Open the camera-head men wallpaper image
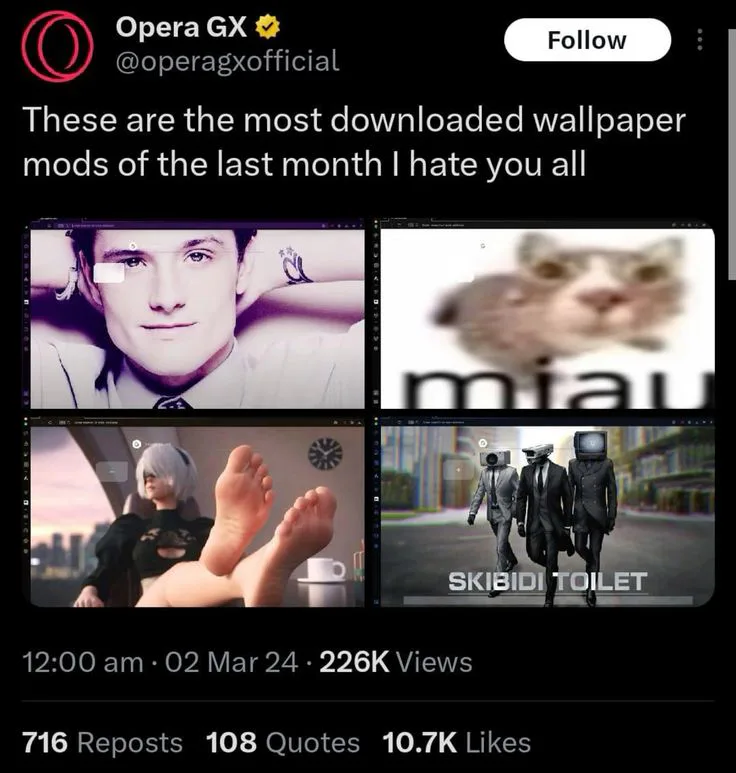The image size is (736, 773). [547, 512]
